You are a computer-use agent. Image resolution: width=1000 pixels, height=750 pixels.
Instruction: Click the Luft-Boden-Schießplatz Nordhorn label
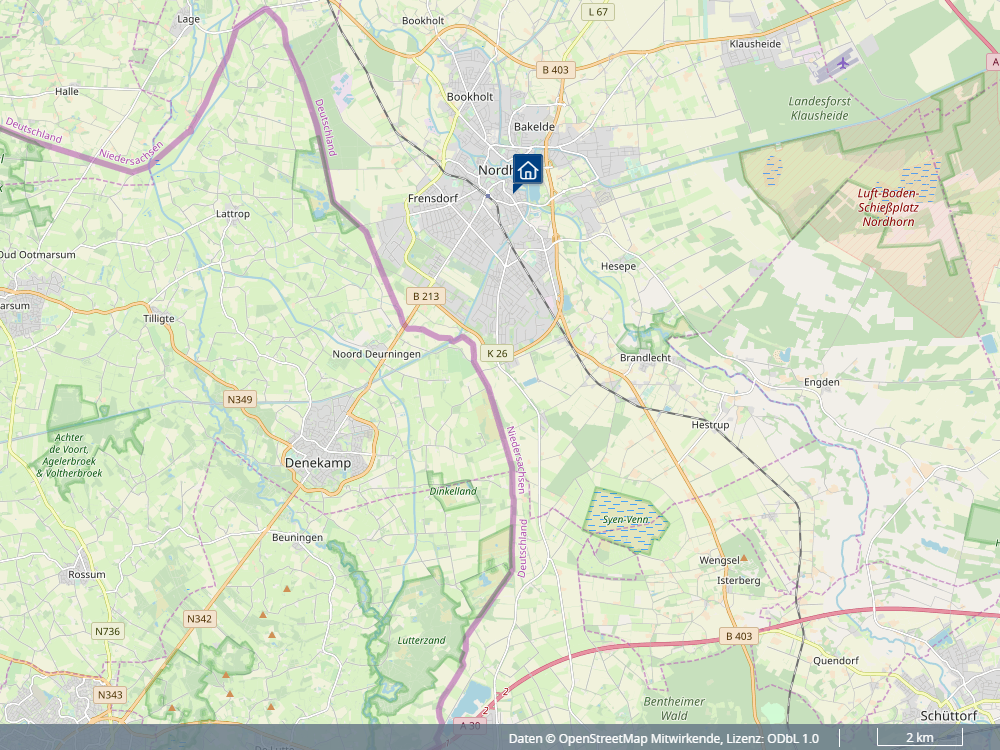888,207
